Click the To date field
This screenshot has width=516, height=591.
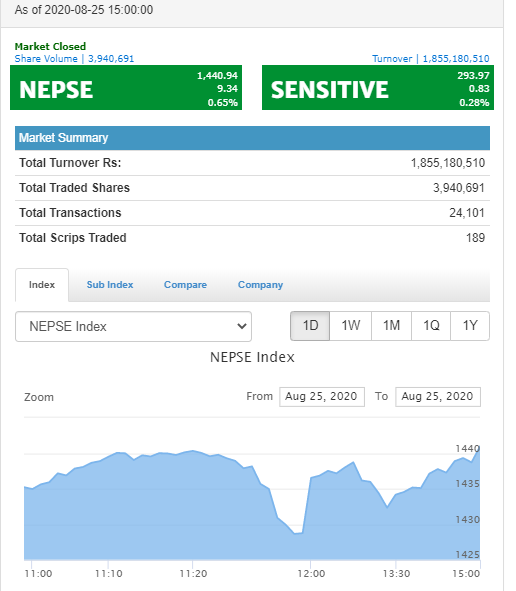(438, 397)
